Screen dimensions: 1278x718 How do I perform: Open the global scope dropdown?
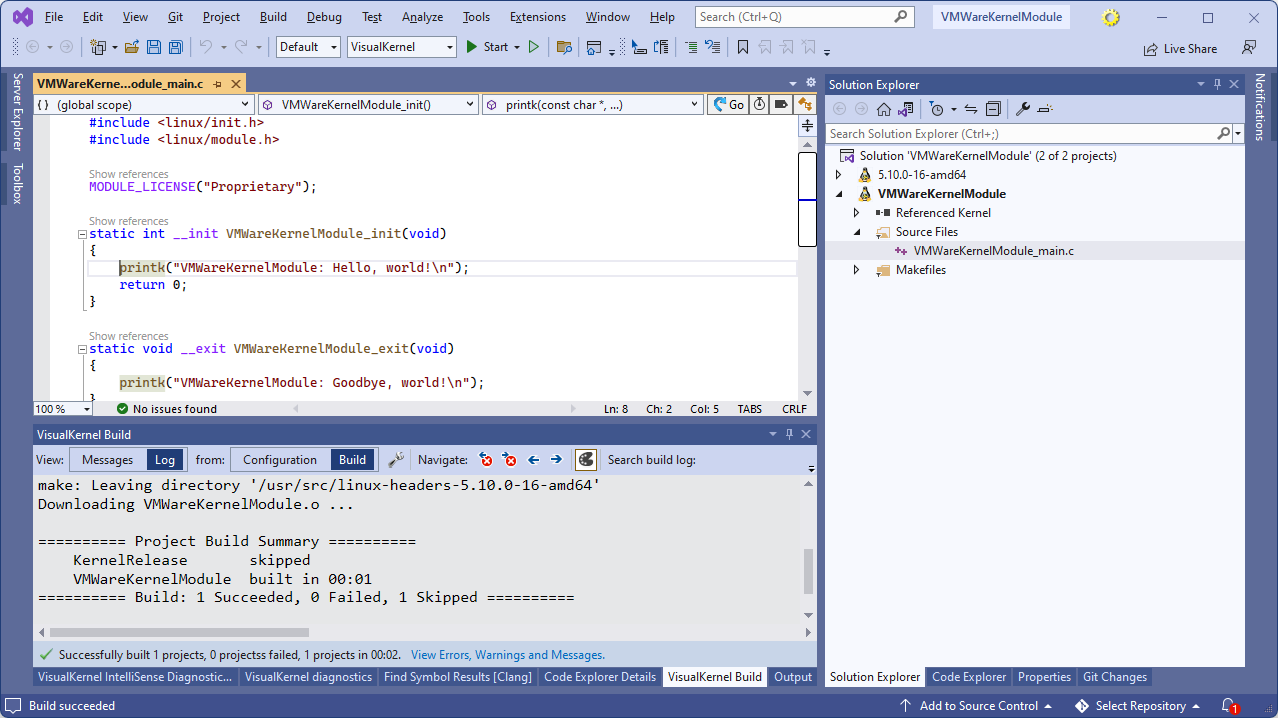pyautogui.click(x=143, y=104)
